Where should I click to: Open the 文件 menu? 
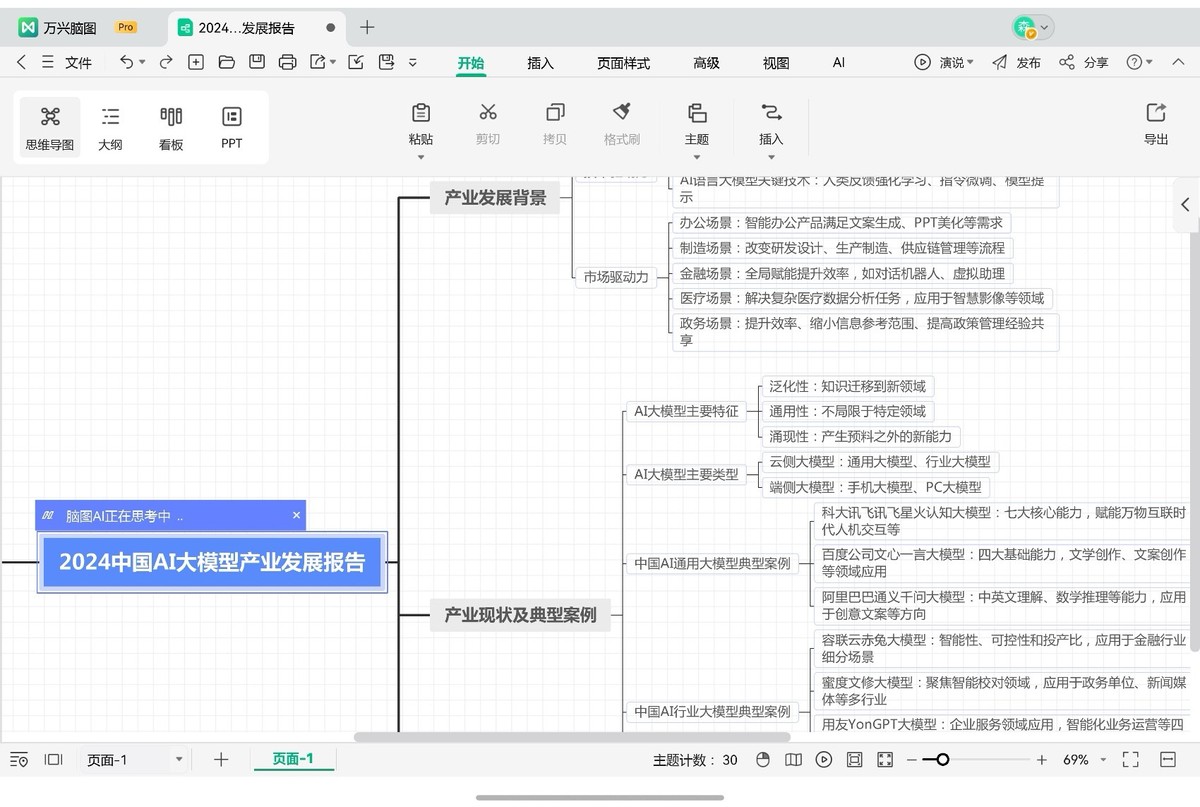pyautogui.click(x=78, y=63)
